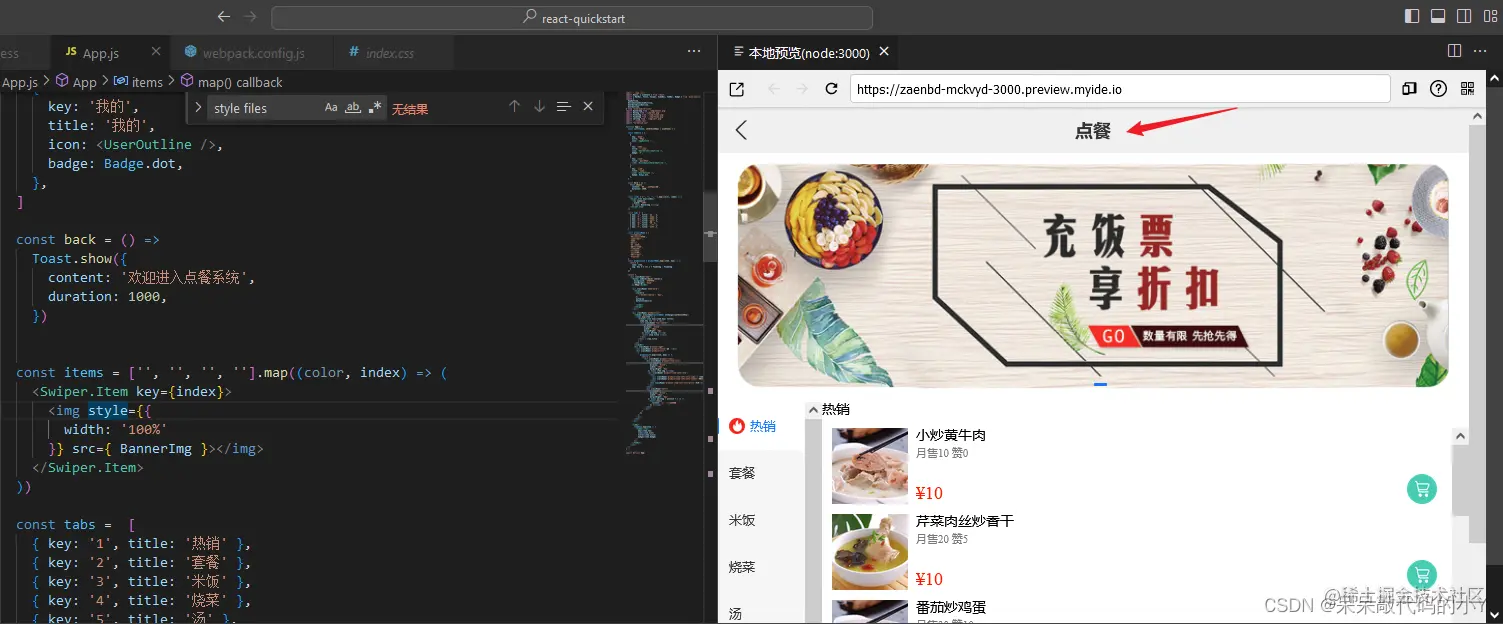Open 小炒黄牛肉 dish thumbnail
This screenshot has height=624, width=1503.
point(870,466)
